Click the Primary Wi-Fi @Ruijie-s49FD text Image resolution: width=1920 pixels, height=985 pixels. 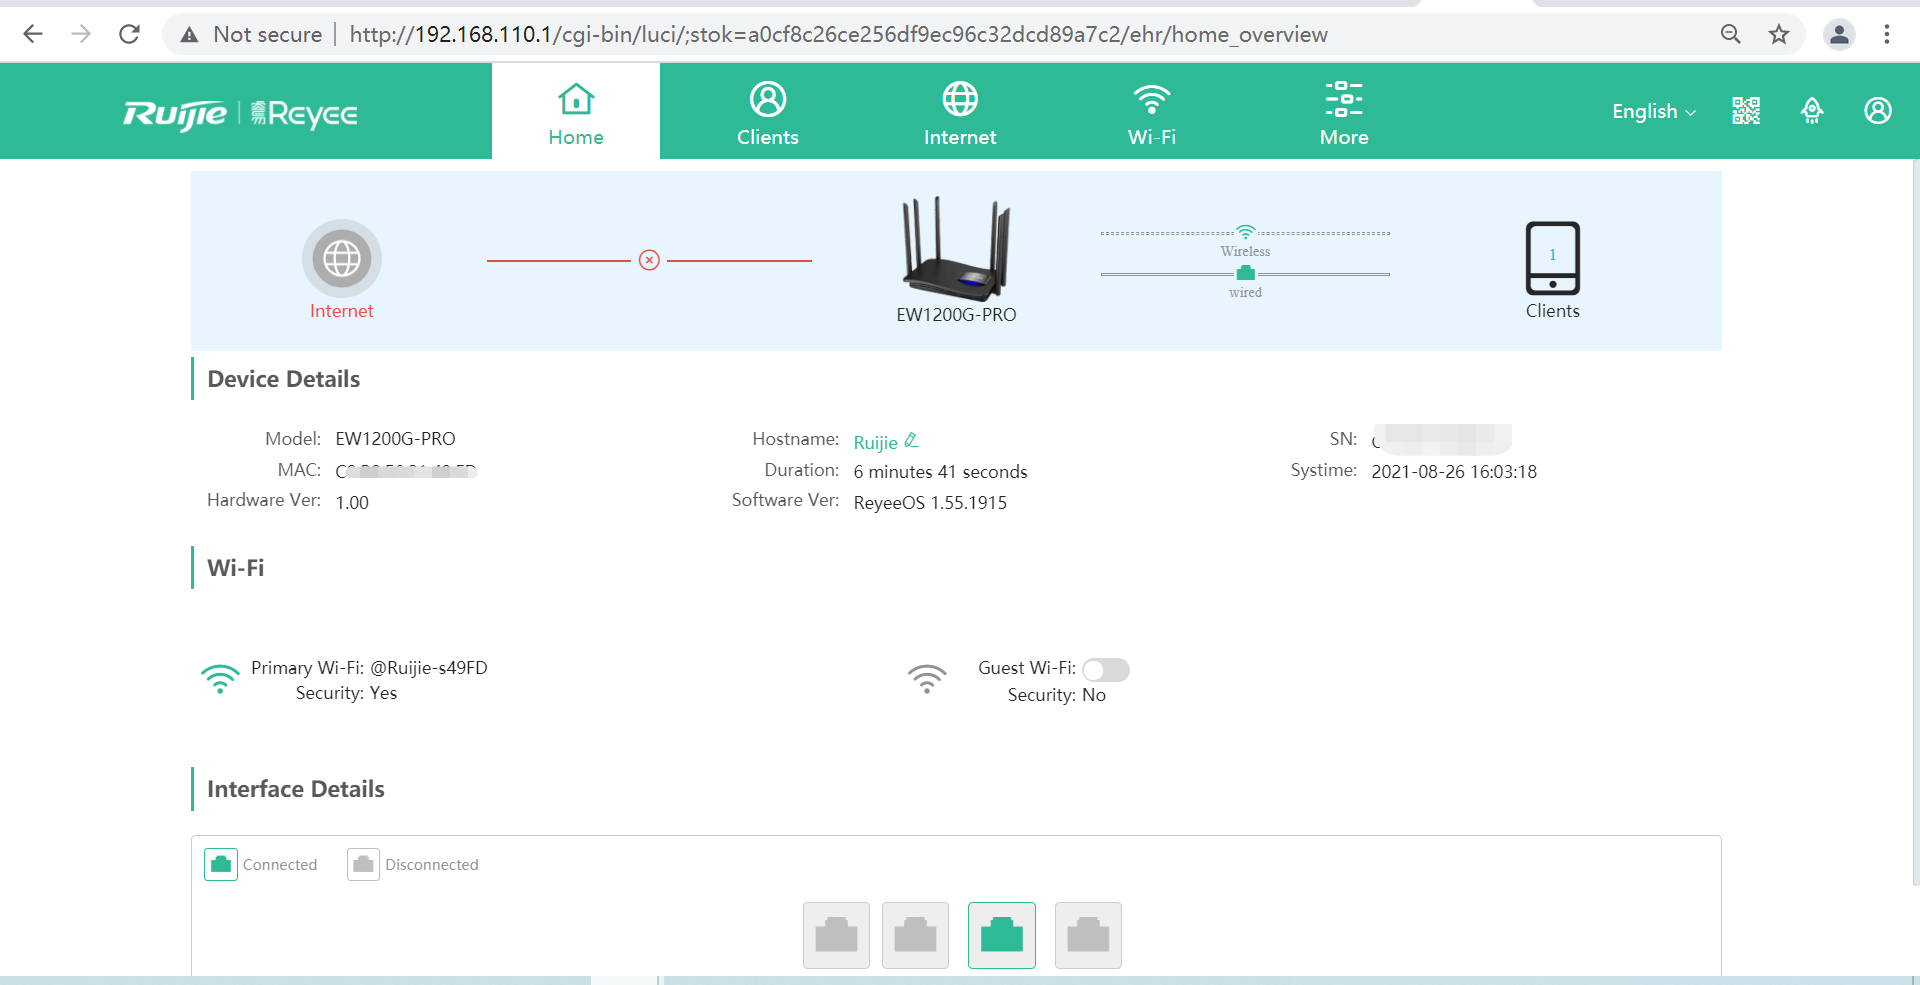pos(369,668)
